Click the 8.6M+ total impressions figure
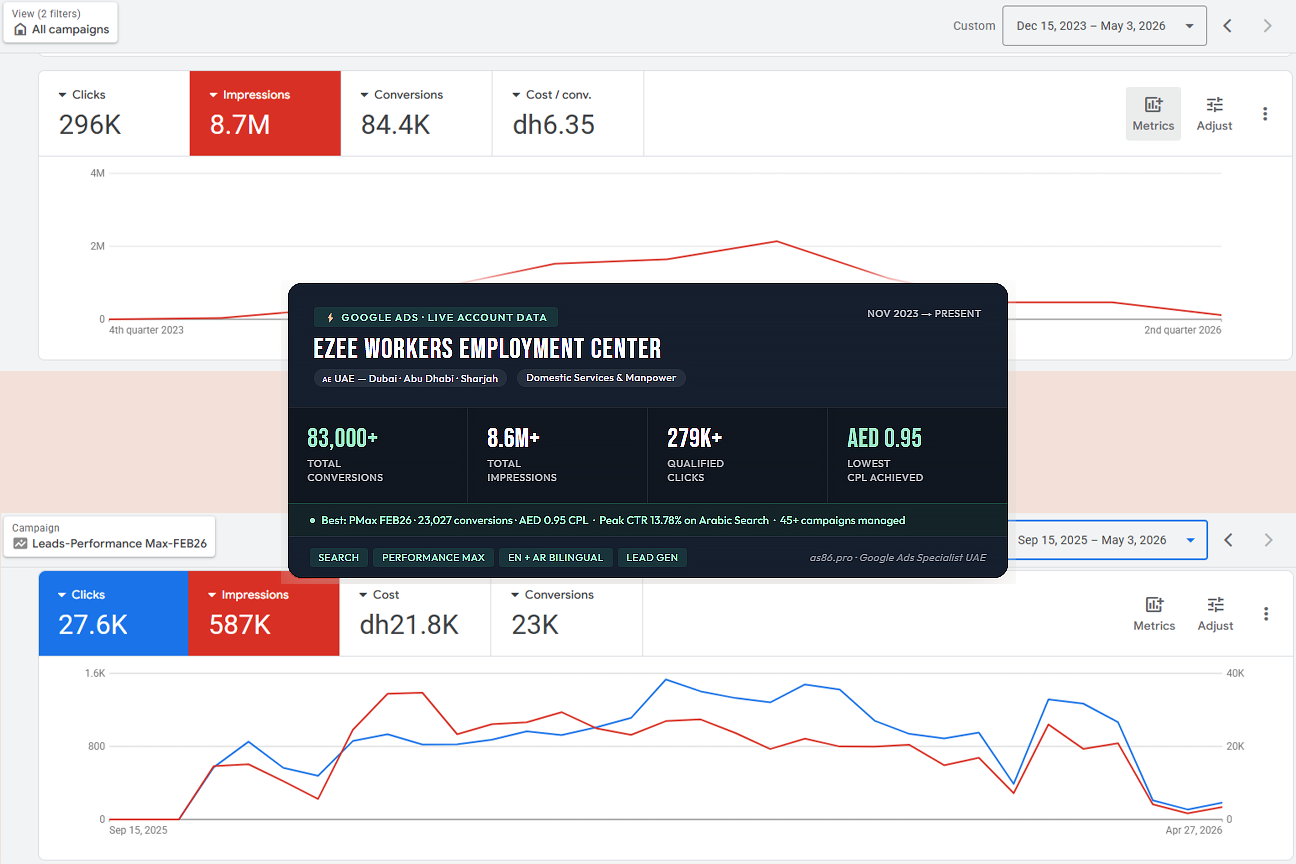 coord(514,438)
